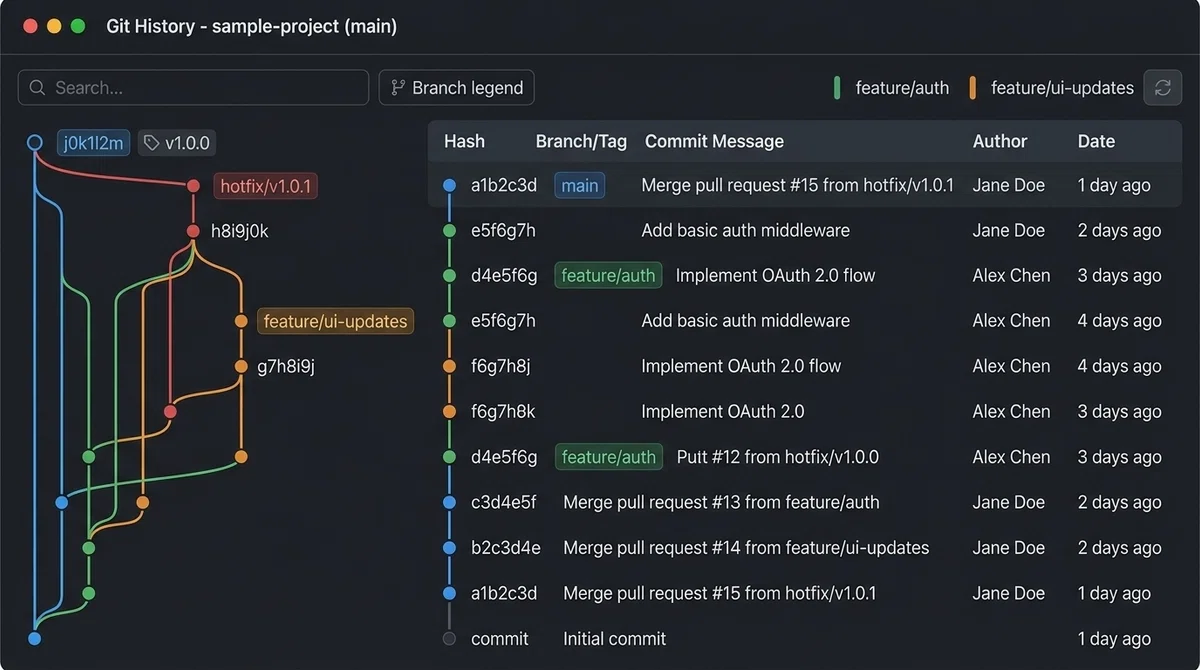Click the search magnifier icon

click(38, 88)
